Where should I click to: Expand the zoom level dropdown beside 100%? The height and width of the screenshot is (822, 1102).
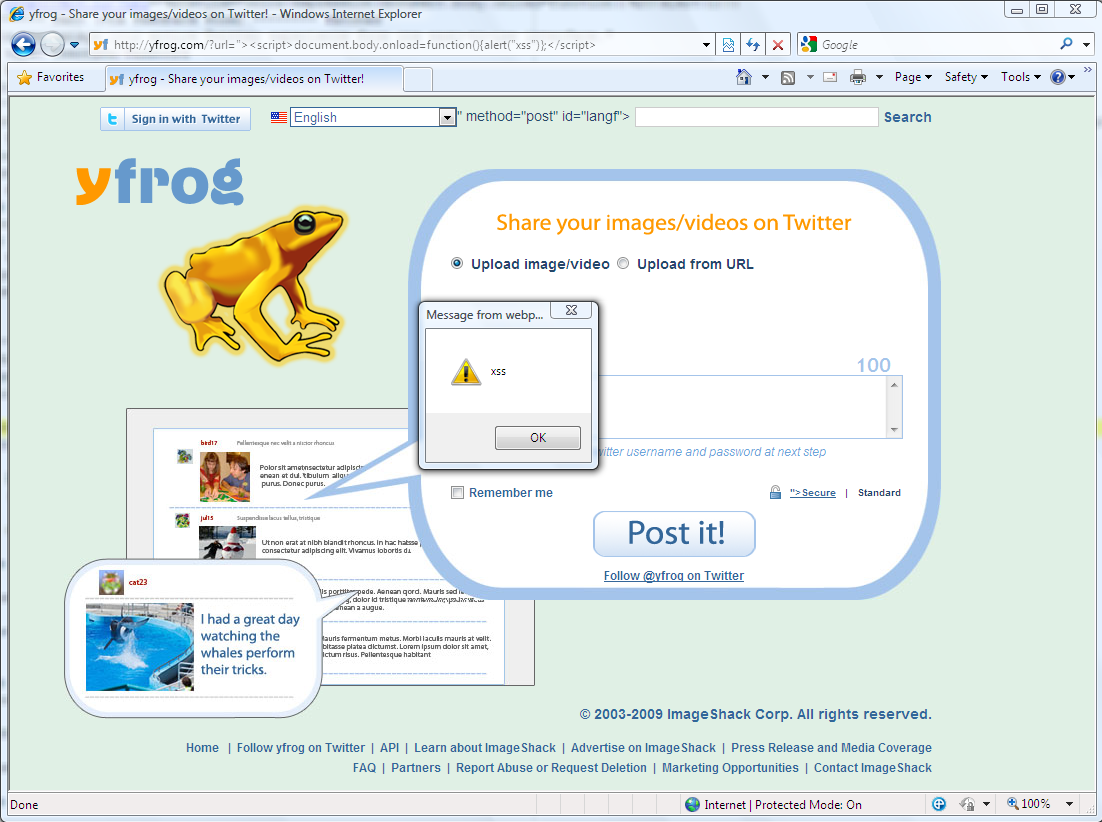point(1069,804)
